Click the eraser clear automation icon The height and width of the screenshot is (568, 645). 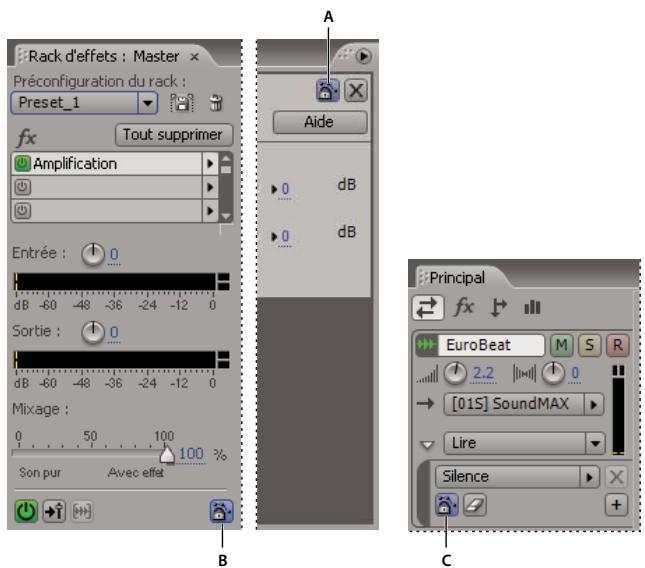[475, 505]
